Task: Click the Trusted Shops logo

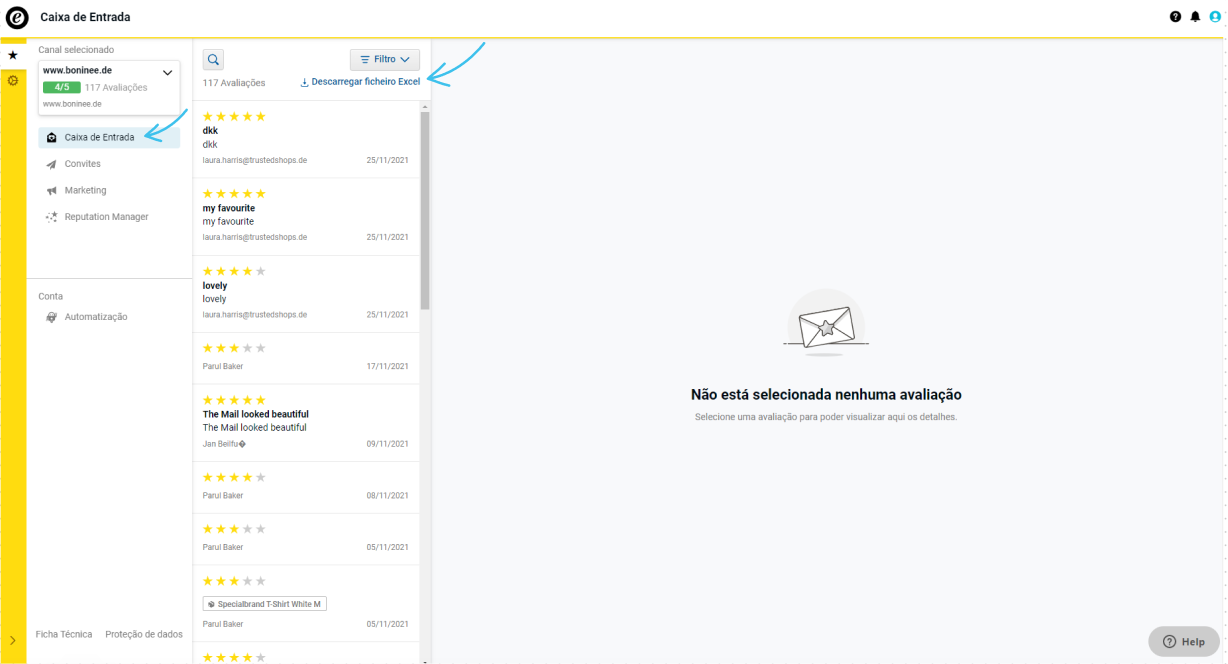Action: pos(17,17)
